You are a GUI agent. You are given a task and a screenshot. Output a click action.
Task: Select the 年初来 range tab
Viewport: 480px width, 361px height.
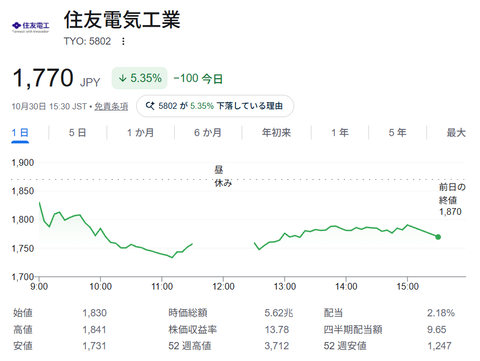tap(276, 133)
